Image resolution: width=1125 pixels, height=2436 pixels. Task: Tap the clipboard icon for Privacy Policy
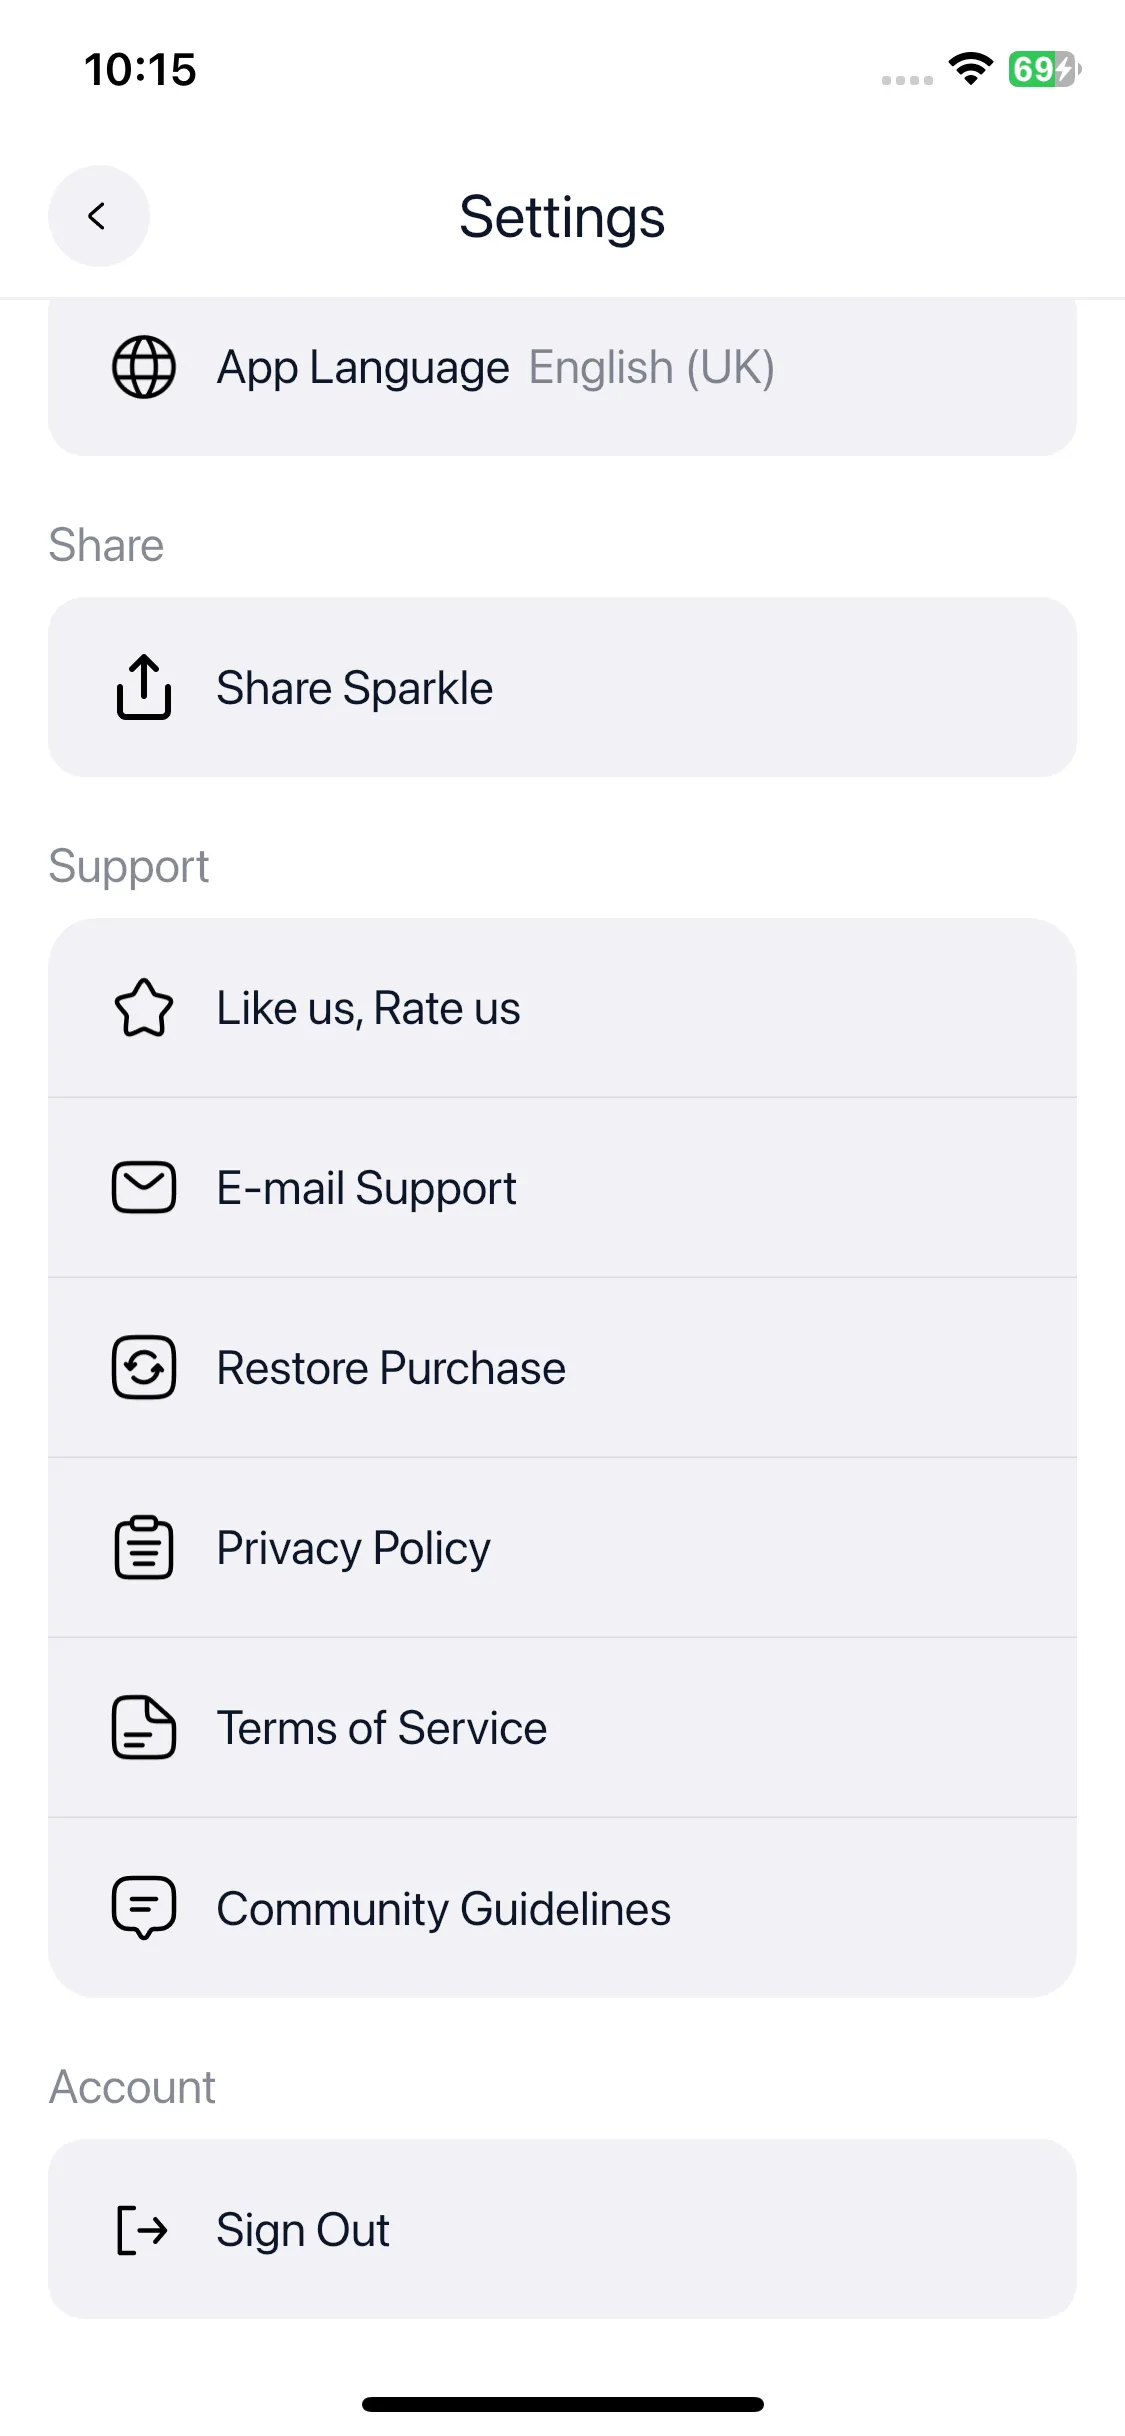point(144,1547)
